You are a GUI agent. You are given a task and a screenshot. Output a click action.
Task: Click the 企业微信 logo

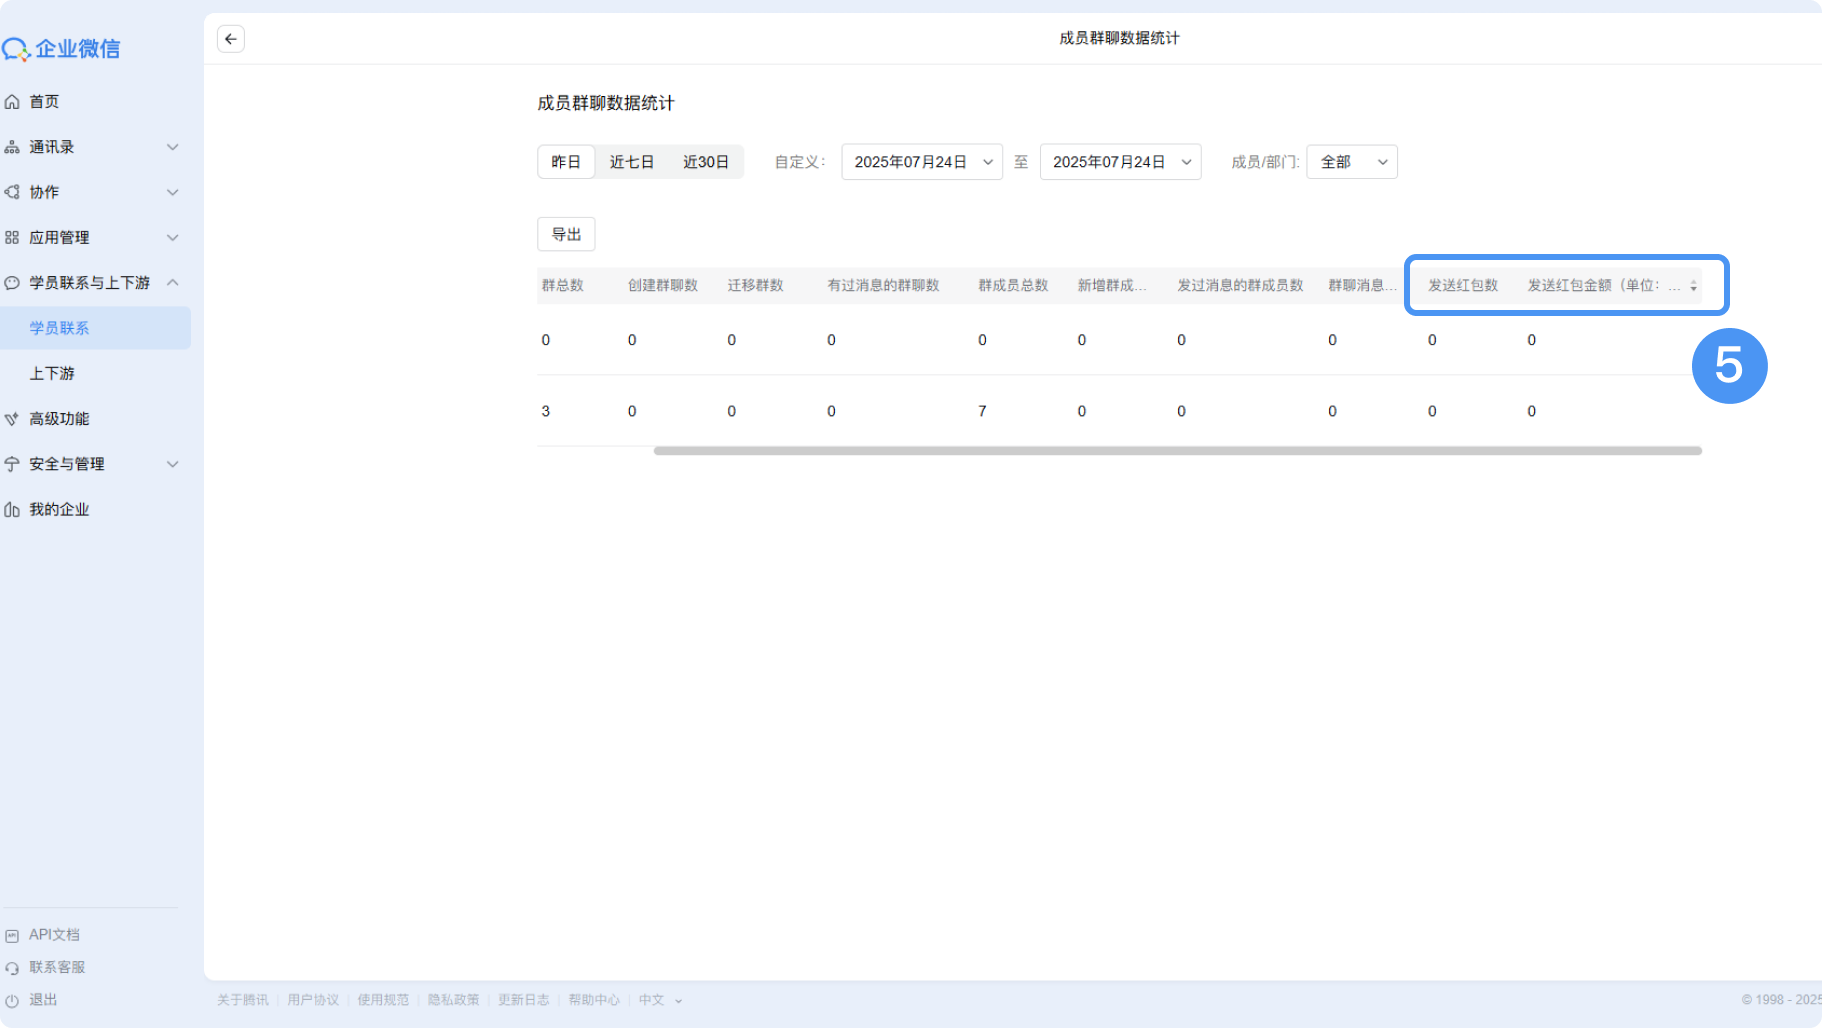click(61, 49)
